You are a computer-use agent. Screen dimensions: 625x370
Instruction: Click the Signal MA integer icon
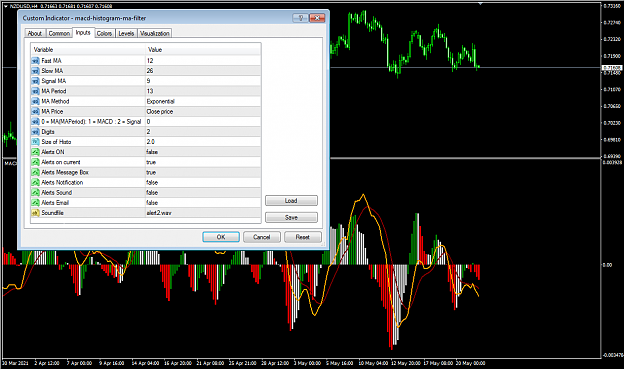click(35, 81)
